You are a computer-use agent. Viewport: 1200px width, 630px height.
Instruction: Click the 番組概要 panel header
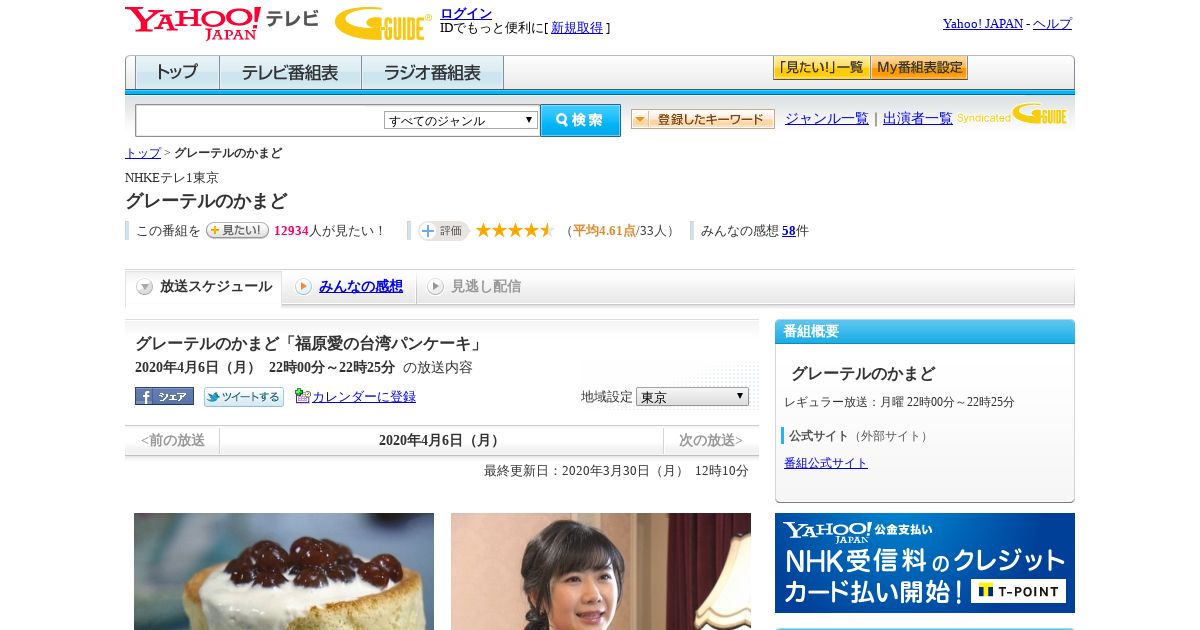point(925,332)
